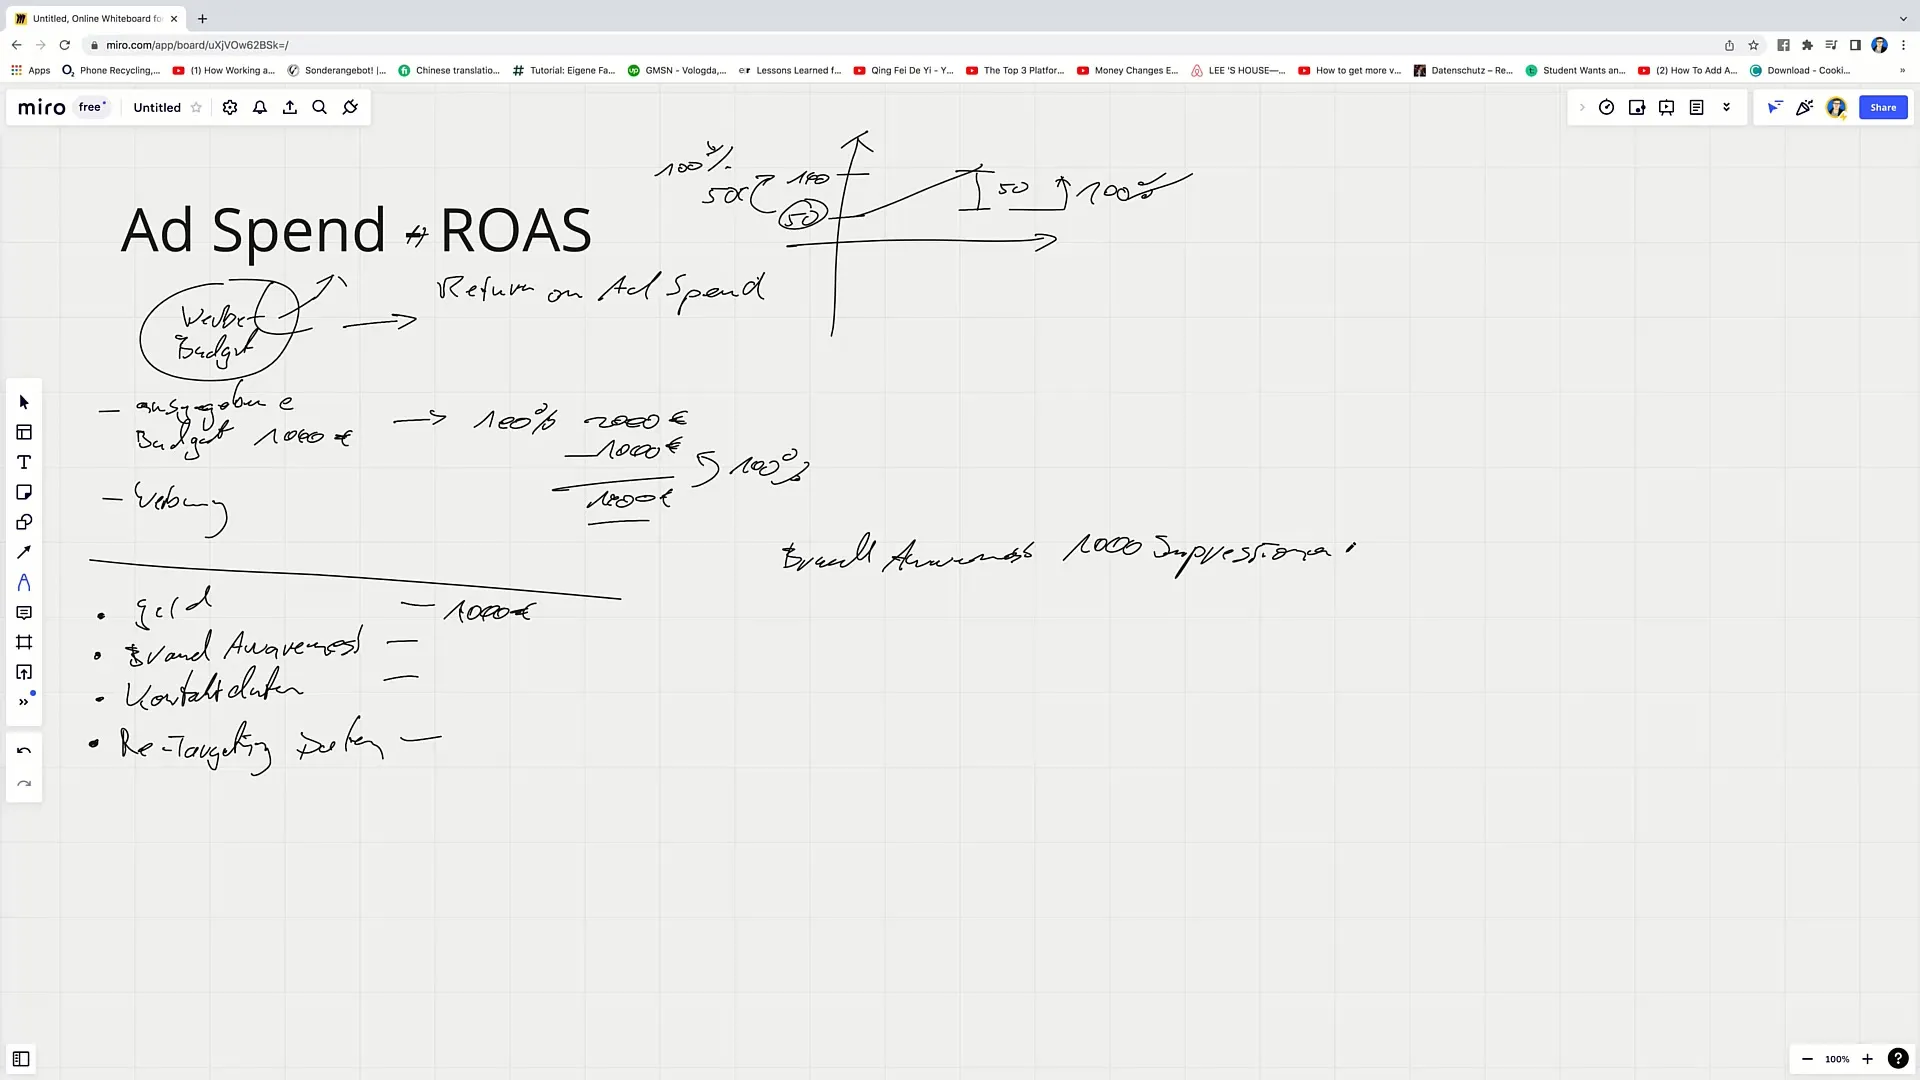Select the Pen/Draw tool in sidebar
Viewport: 1920px width, 1080px height.
pyautogui.click(x=24, y=553)
